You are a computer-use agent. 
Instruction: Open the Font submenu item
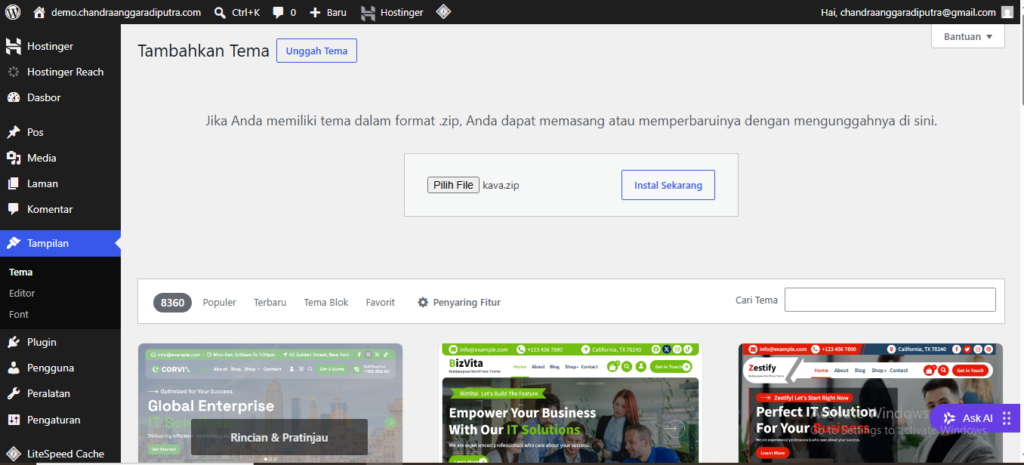(x=19, y=314)
